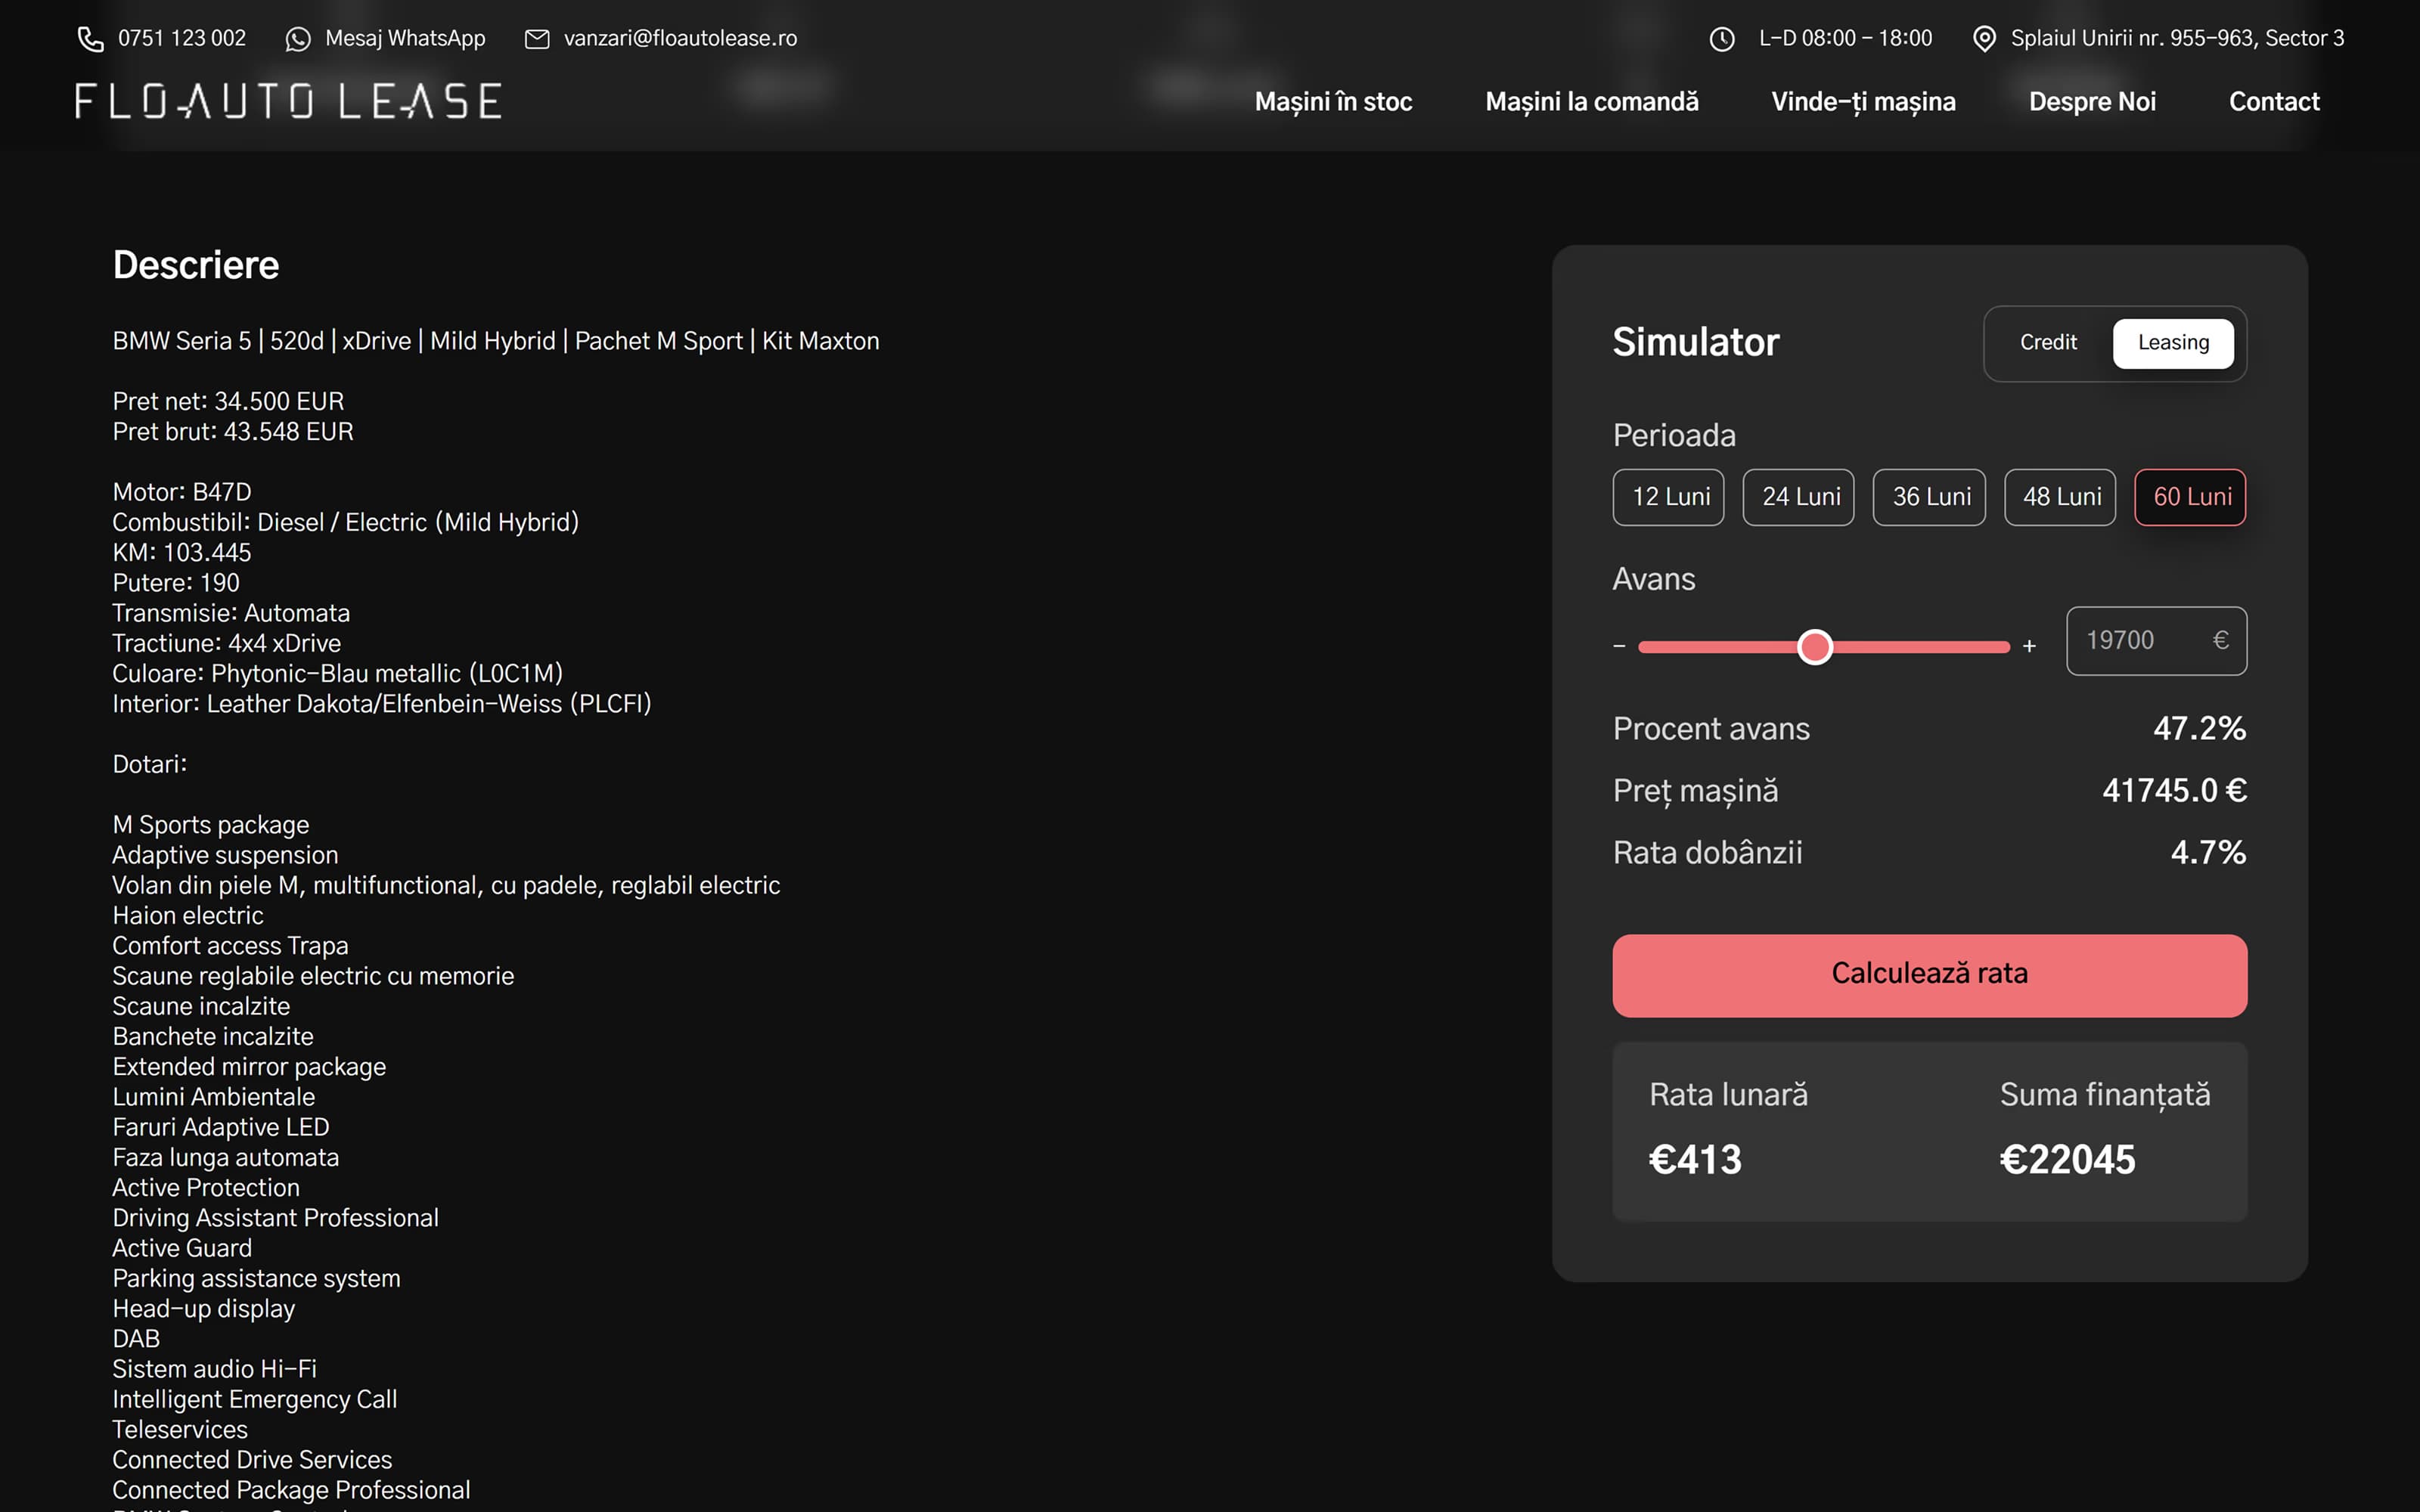Click 'Sistem audio Hi-Fi' feature line

pyautogui.click(x=214, y=1369)
